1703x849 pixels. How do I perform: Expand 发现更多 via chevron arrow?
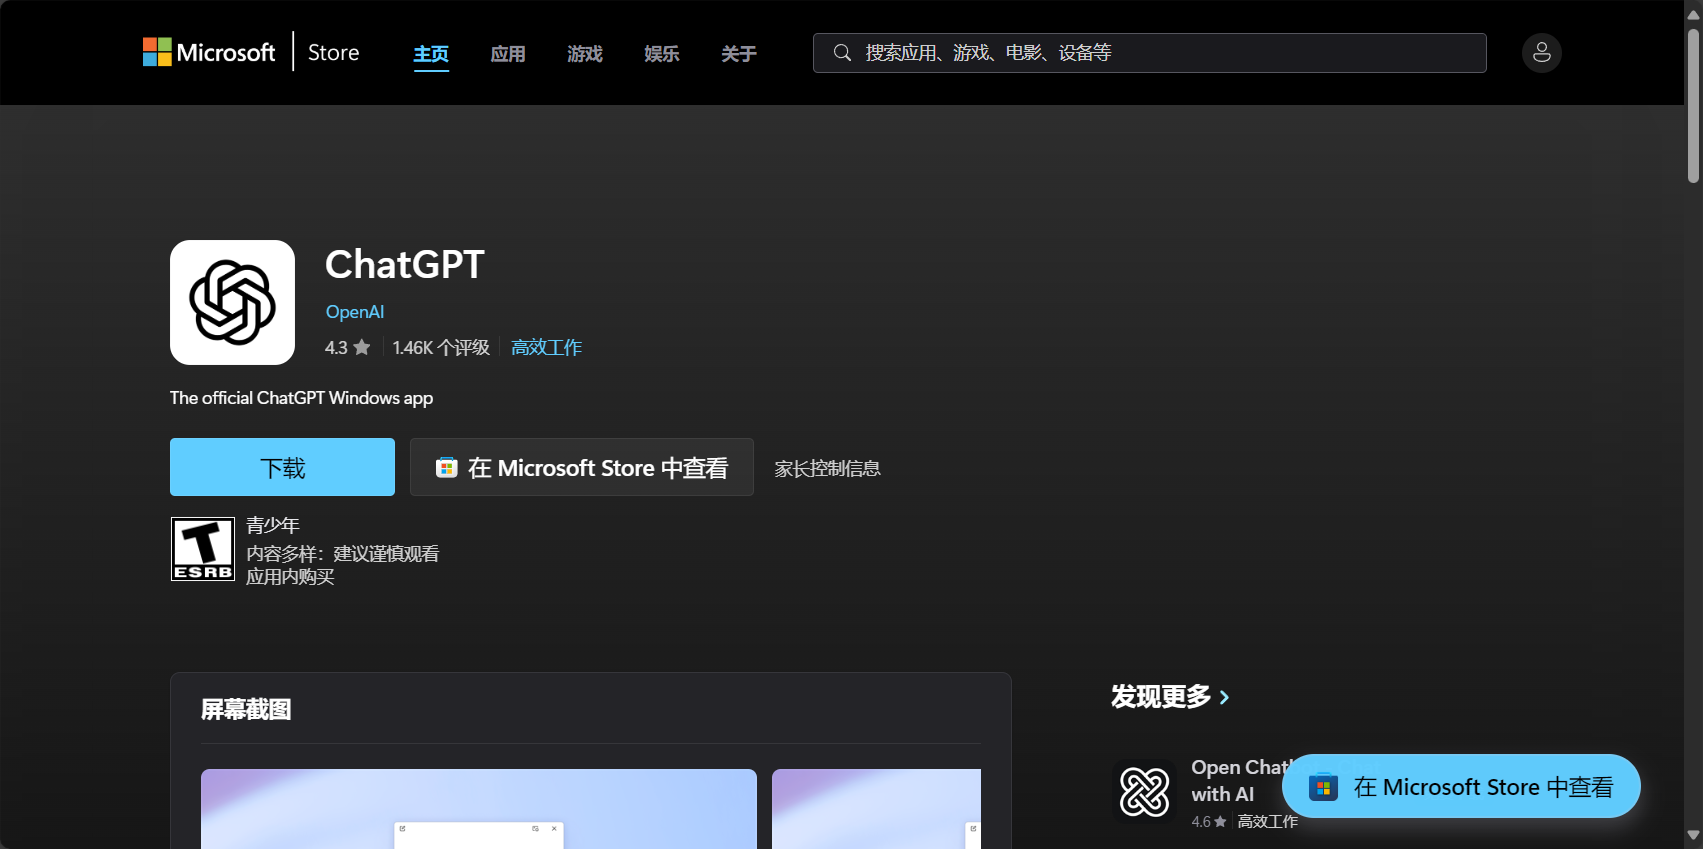[x=1224, y=697]
